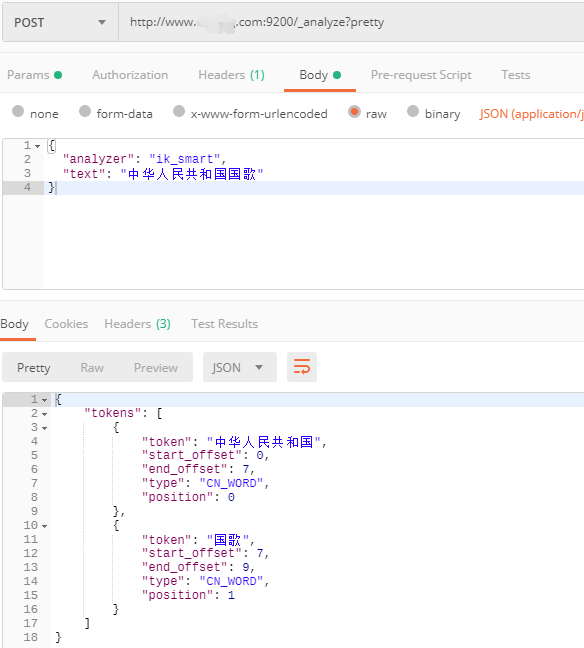Open the POST method dropdown
Screen dimensions: 584x648
tap(60, 22)
